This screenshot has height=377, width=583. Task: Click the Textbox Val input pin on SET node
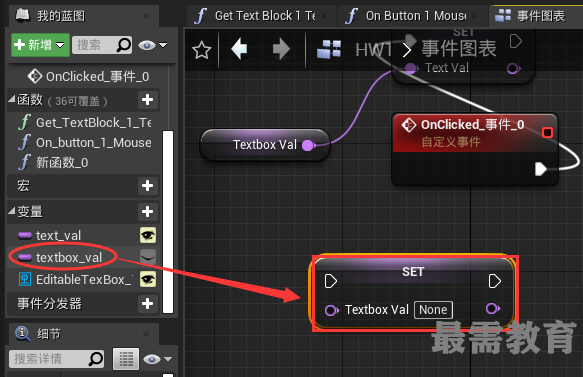[332, 310]
